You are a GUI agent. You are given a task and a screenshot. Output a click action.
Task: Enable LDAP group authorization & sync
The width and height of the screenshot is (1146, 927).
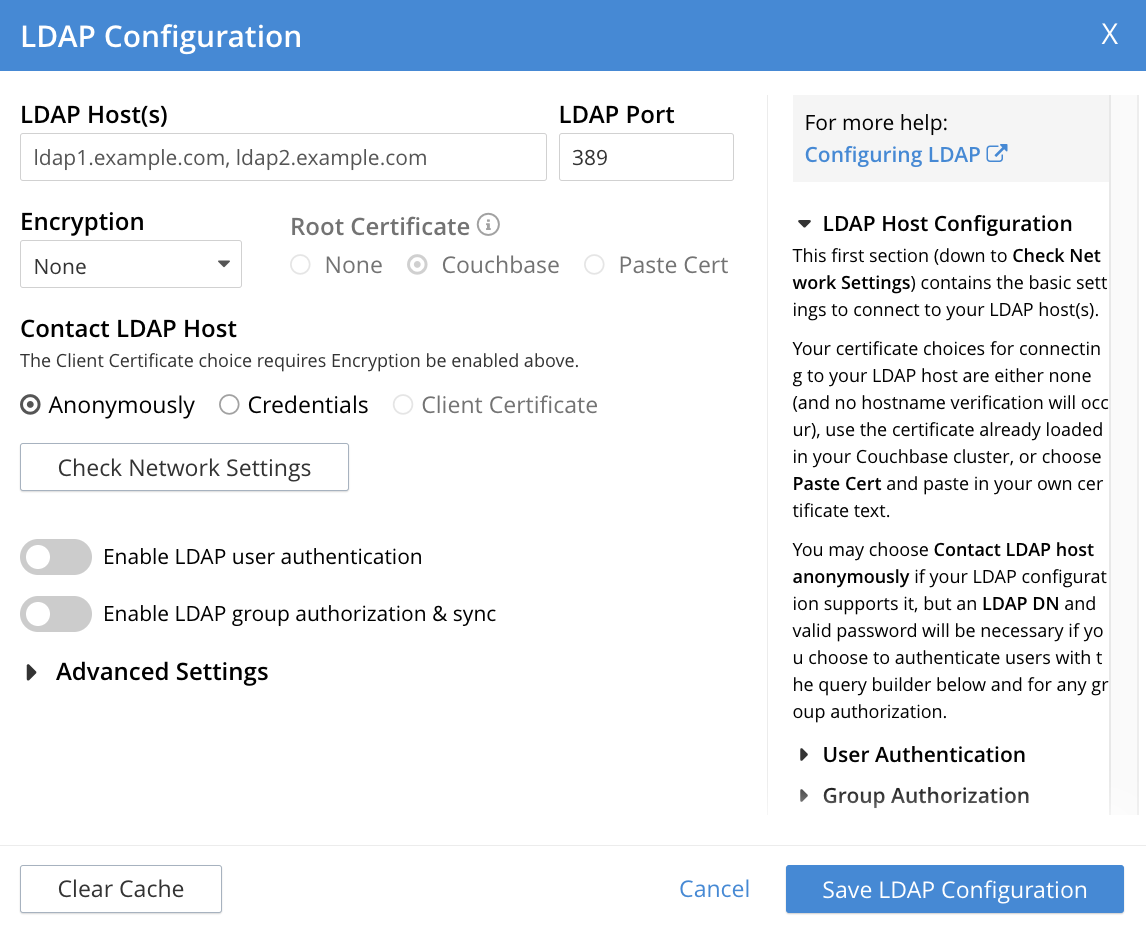pyautogui.click(x=56, y=614)
